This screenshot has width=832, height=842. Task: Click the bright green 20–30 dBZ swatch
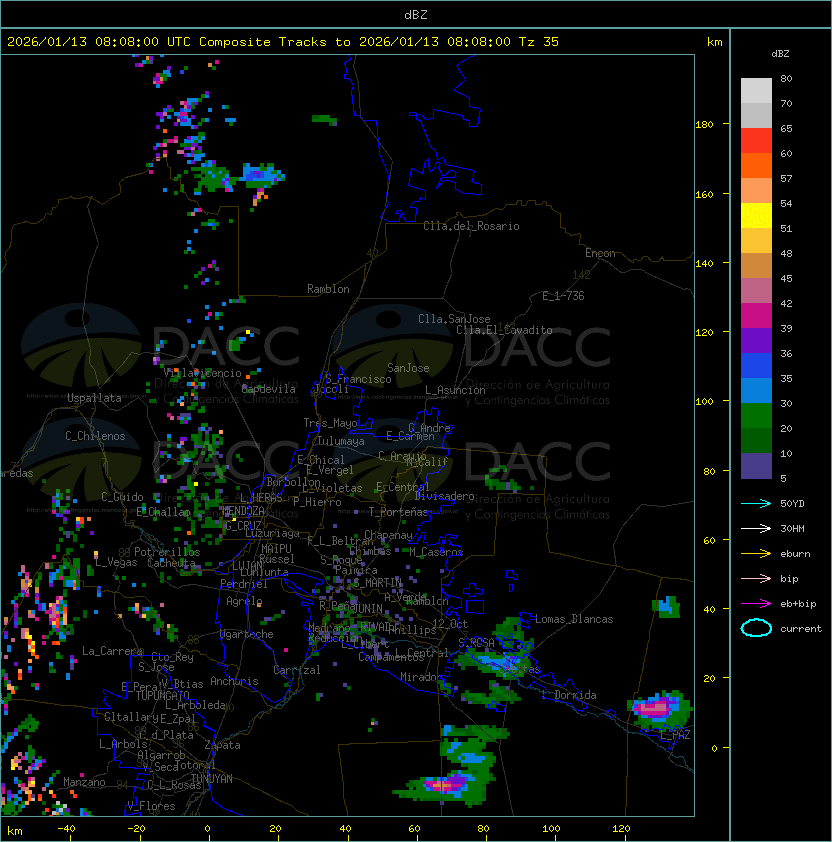click(x=756, y=415)
